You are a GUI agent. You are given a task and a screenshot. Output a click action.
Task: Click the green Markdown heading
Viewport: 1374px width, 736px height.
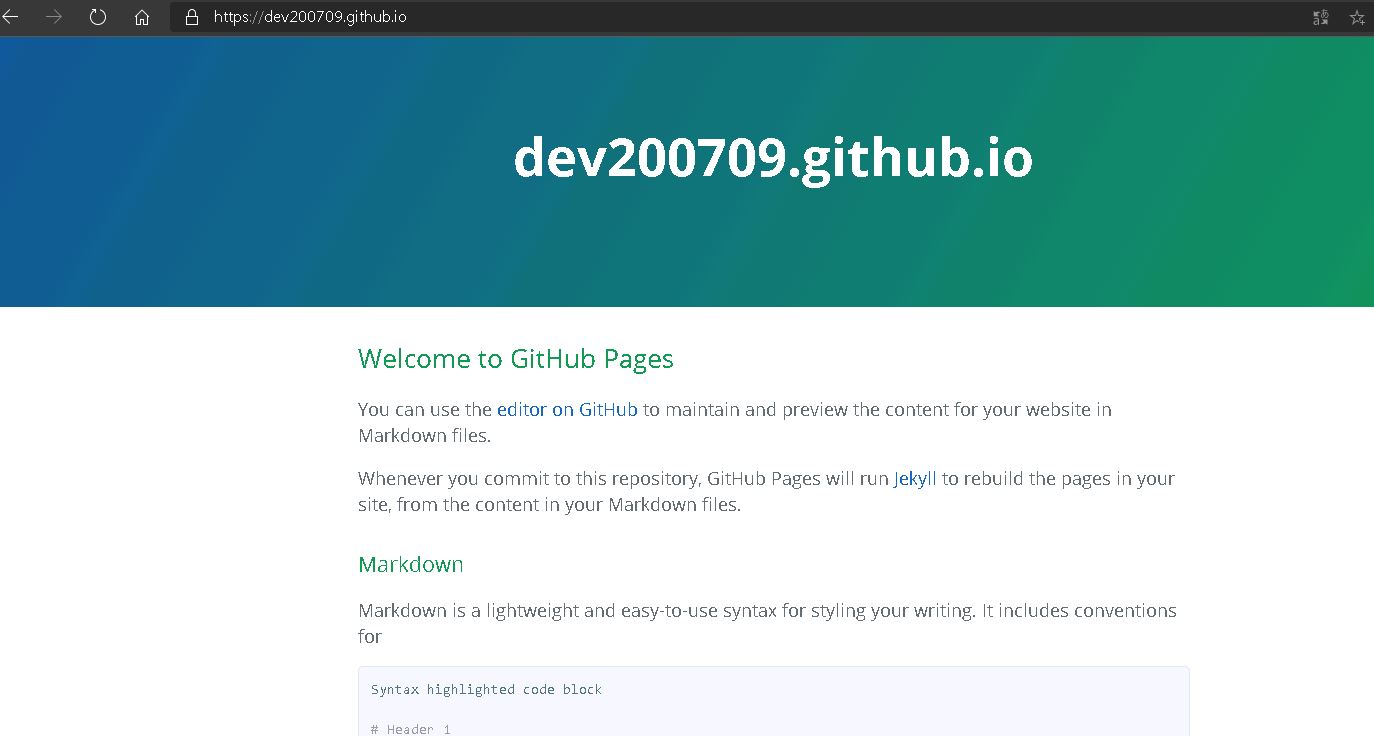[x=411, y=564]
